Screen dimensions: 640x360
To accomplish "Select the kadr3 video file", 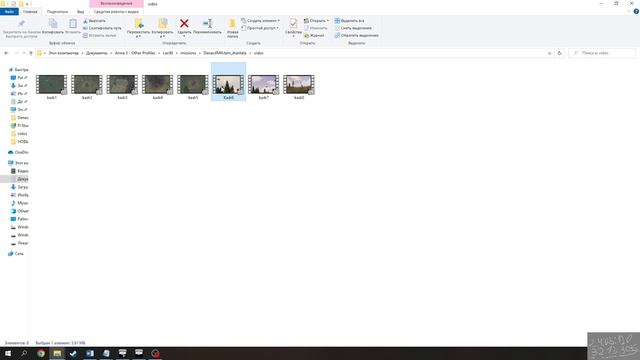I will (122, 87).
